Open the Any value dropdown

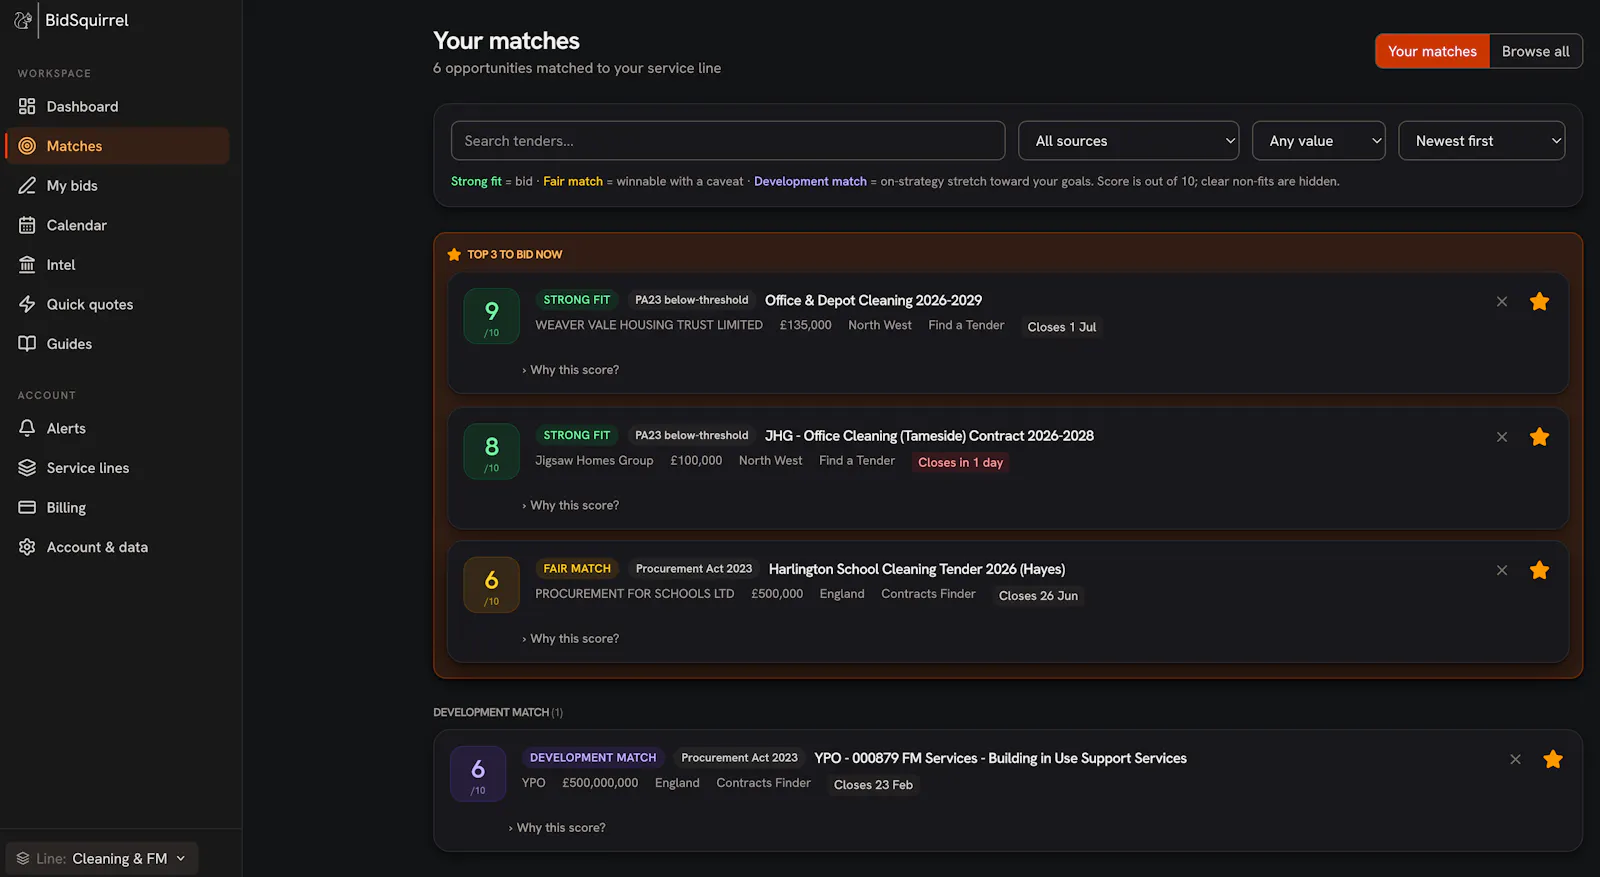[x=1318, y=141]
